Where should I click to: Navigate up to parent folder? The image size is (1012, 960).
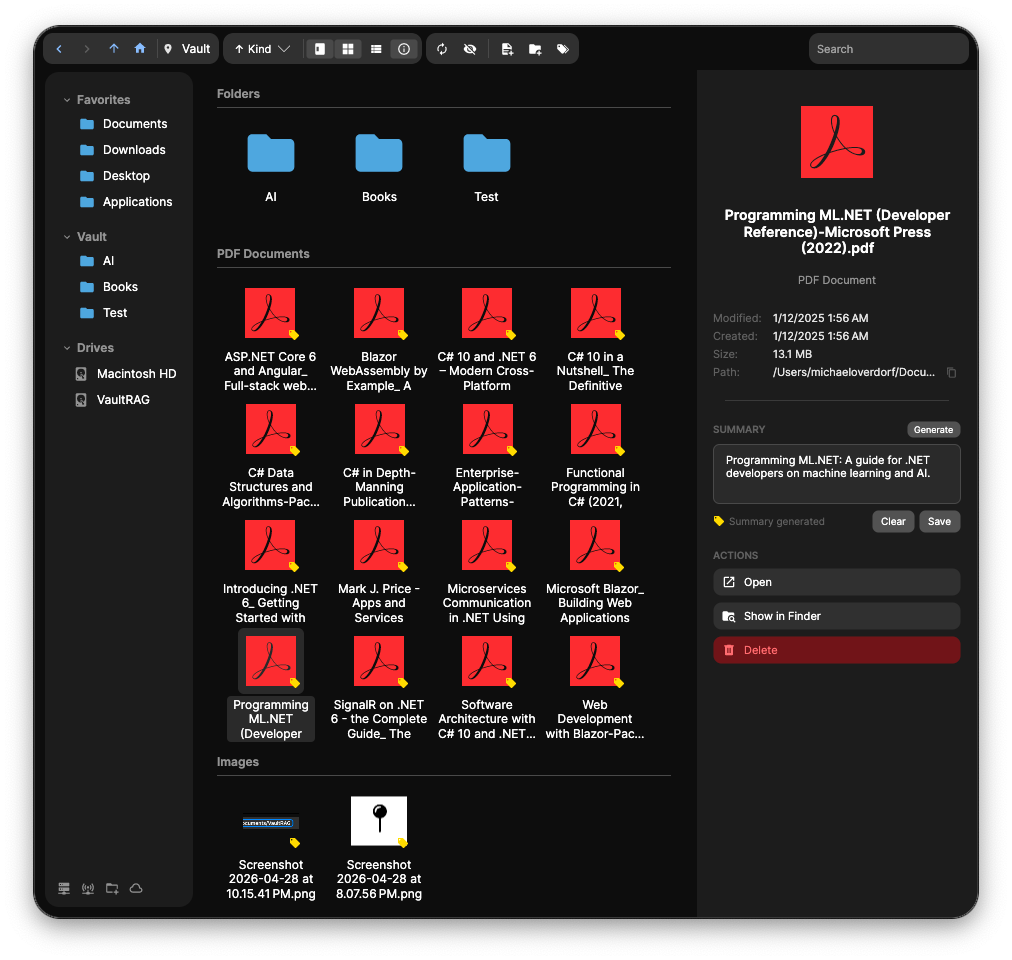click(x=114, y=49)
